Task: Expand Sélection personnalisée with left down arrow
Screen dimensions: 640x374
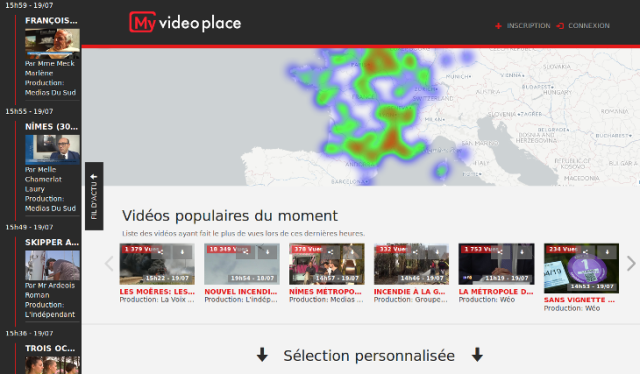Action: click(262, 355)
